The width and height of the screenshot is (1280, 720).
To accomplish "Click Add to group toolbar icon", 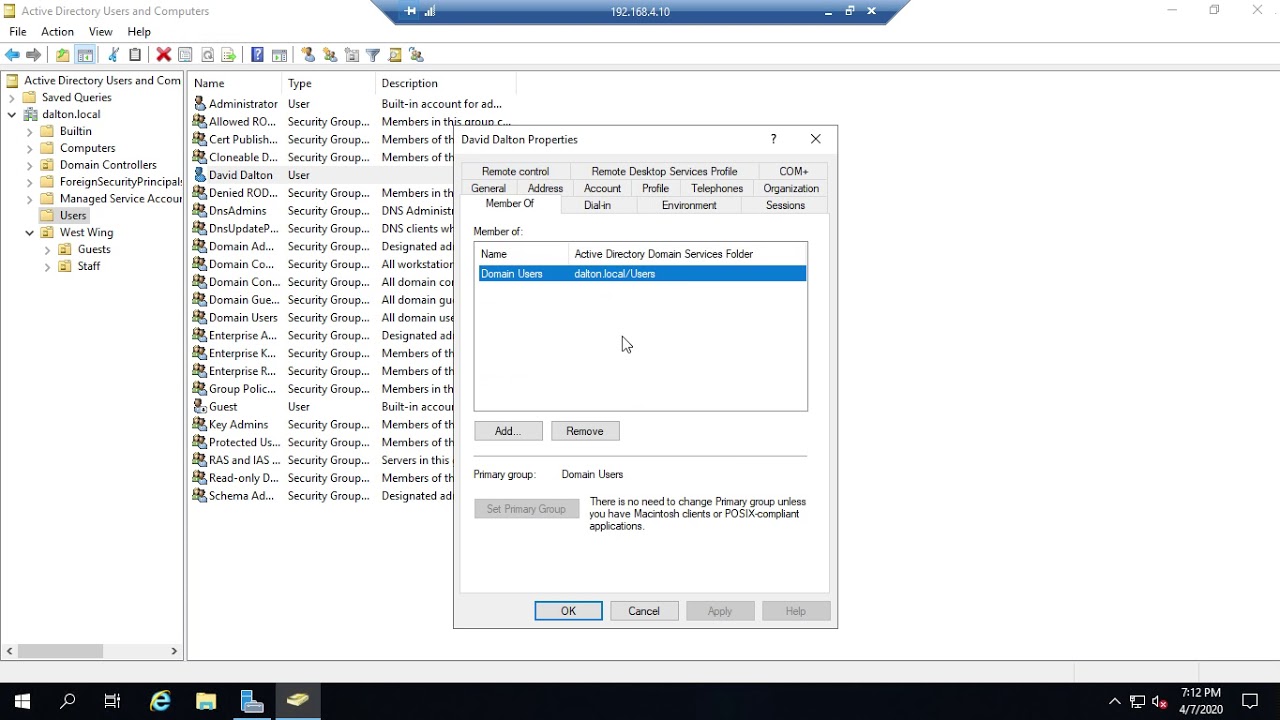I will click(417, 55).
